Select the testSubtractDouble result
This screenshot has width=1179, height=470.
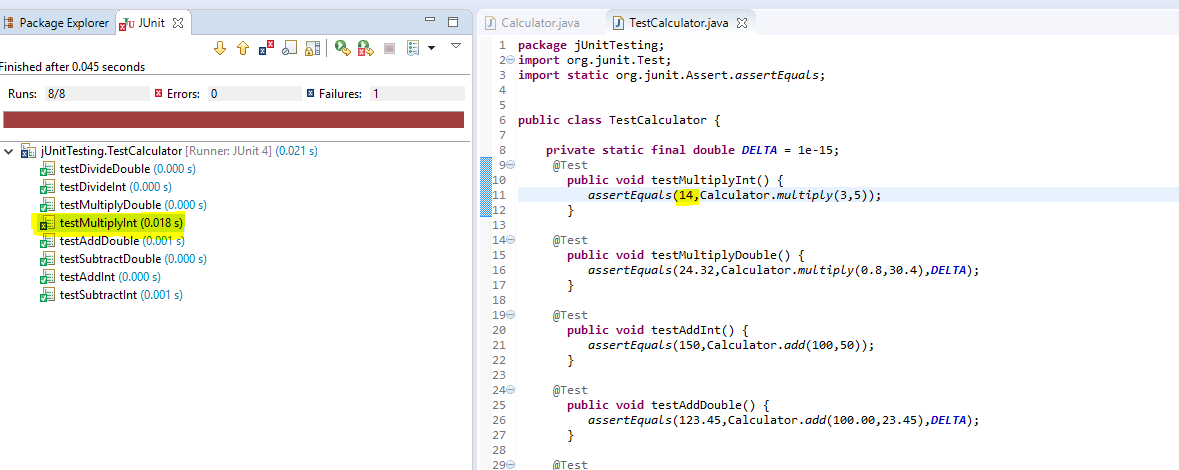pyautogui.click(x=123, y=259)
